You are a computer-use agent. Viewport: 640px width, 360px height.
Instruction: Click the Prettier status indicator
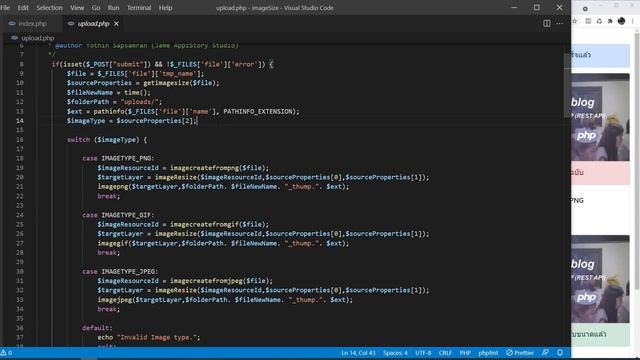[520, 353]
